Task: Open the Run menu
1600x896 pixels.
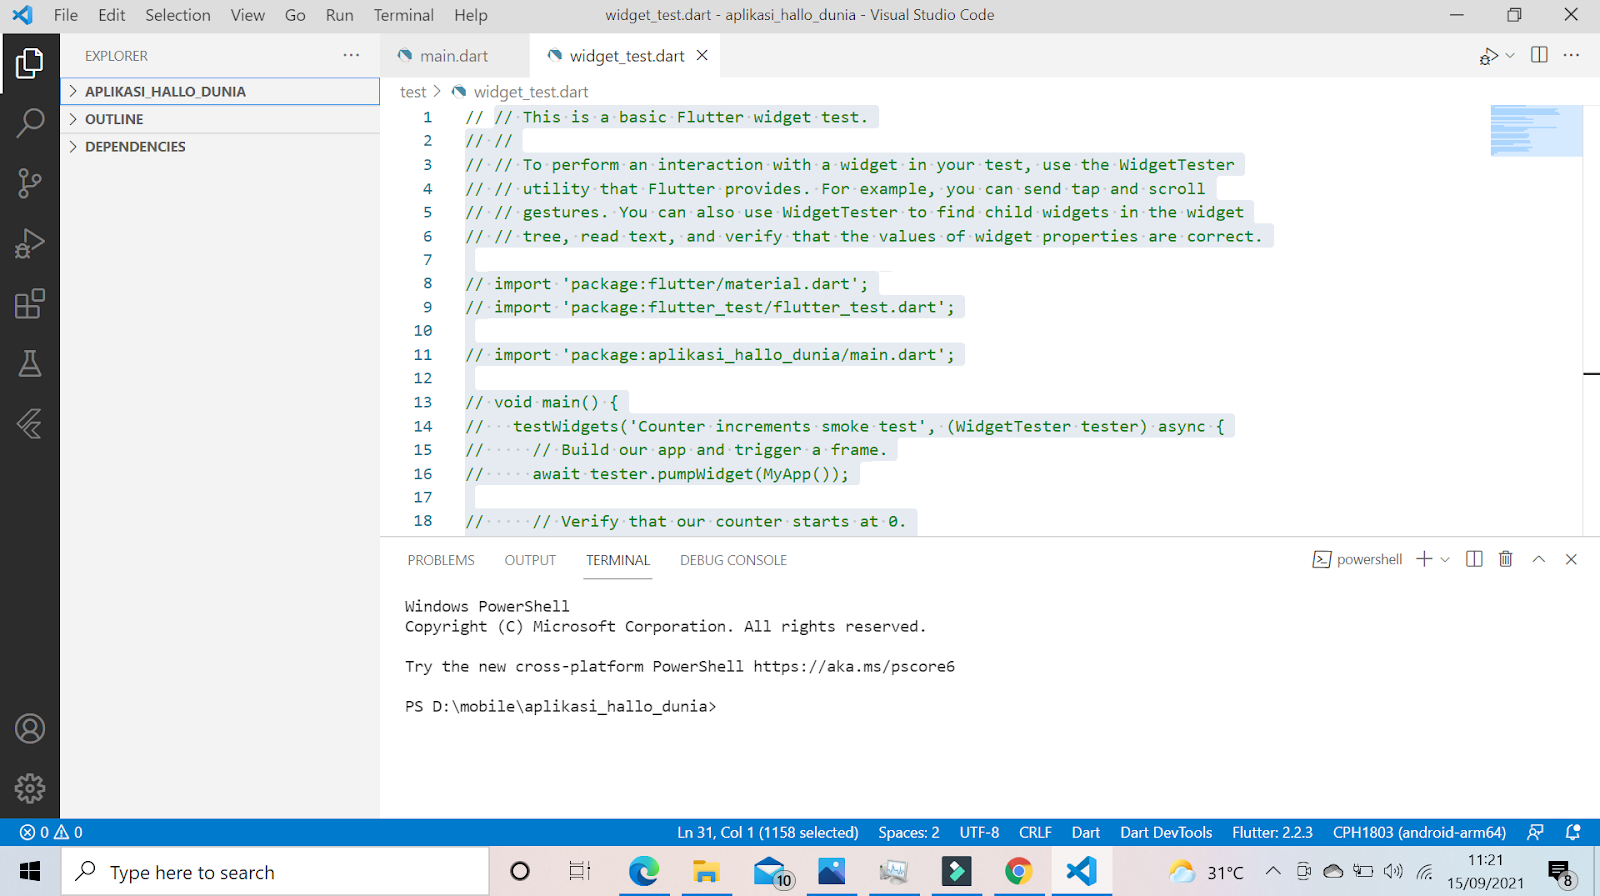Action: coord(340,15)
